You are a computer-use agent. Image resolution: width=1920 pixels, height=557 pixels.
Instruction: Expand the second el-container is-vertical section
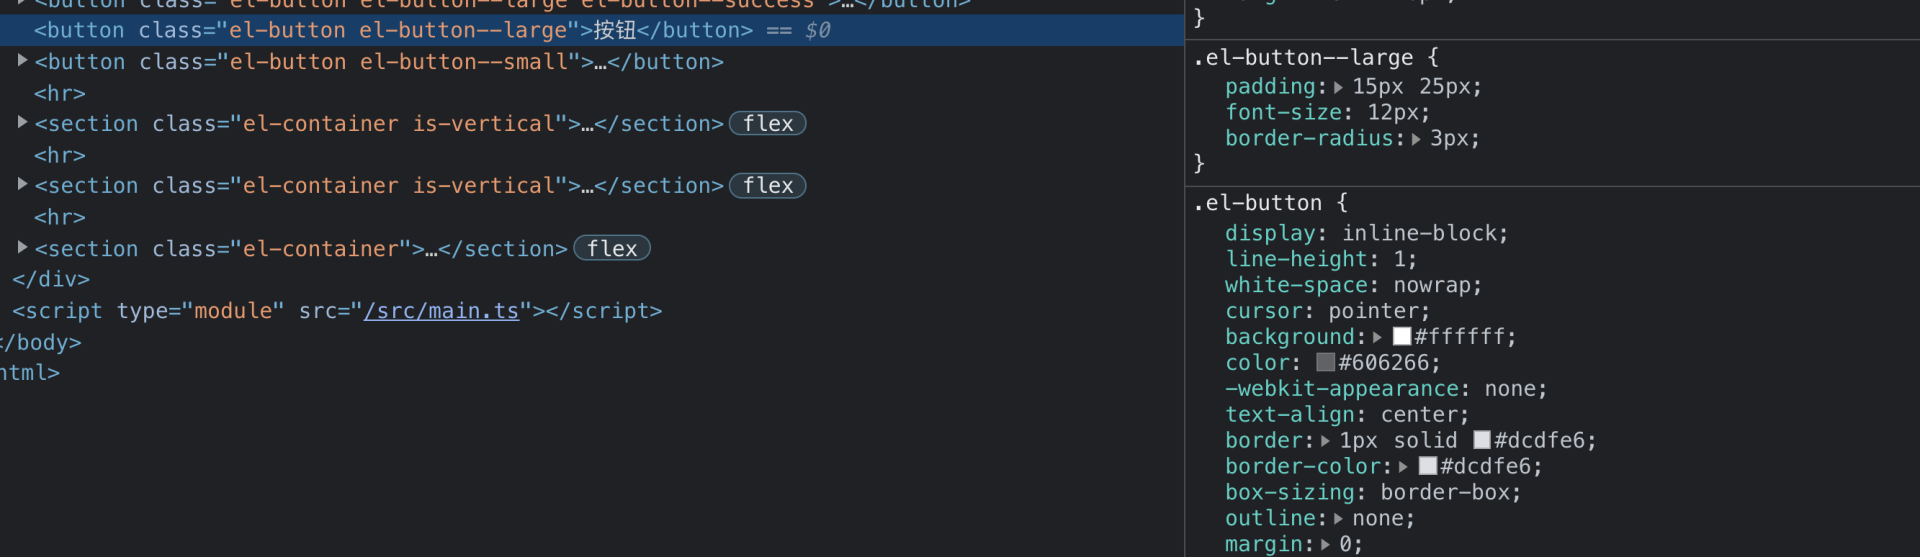(22, 185)
